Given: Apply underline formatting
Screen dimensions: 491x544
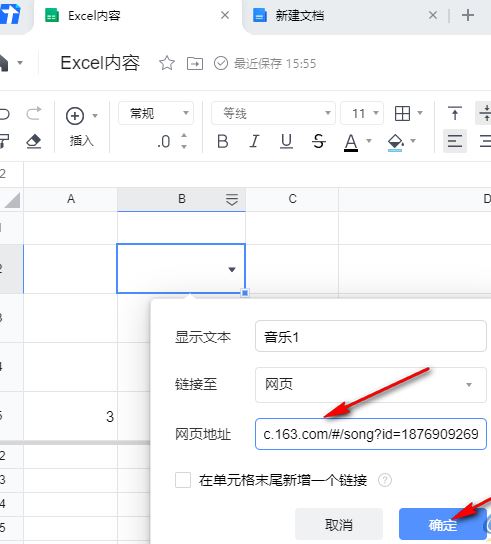Looking at the screenshot, I should [286, 142].
